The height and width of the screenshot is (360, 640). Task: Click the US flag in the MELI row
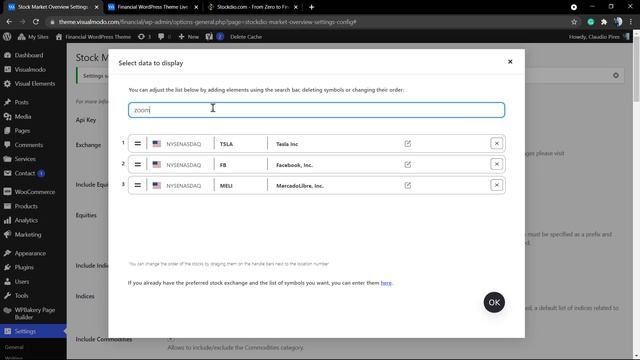point(157,185)
